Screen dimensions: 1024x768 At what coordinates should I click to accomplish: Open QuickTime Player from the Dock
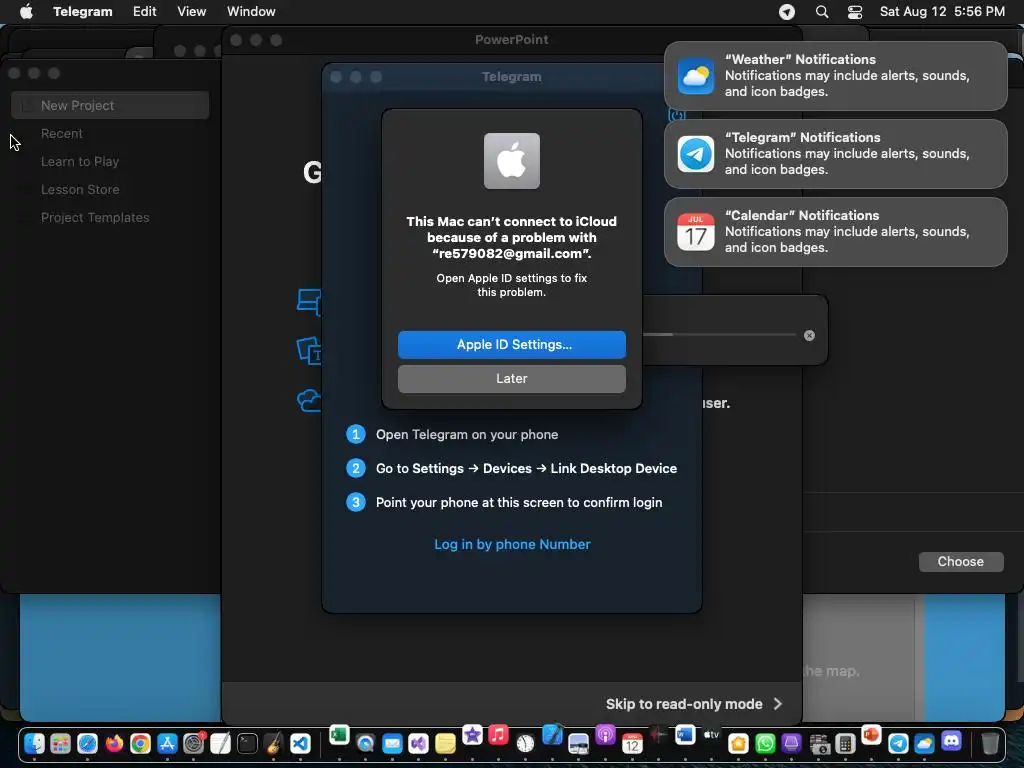pos(365,743)
